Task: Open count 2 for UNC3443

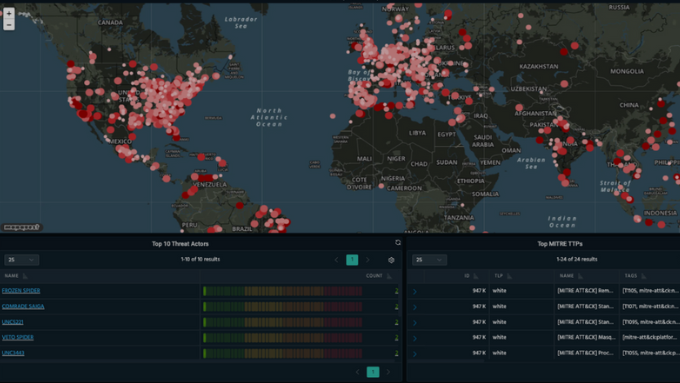Action: 396,353
